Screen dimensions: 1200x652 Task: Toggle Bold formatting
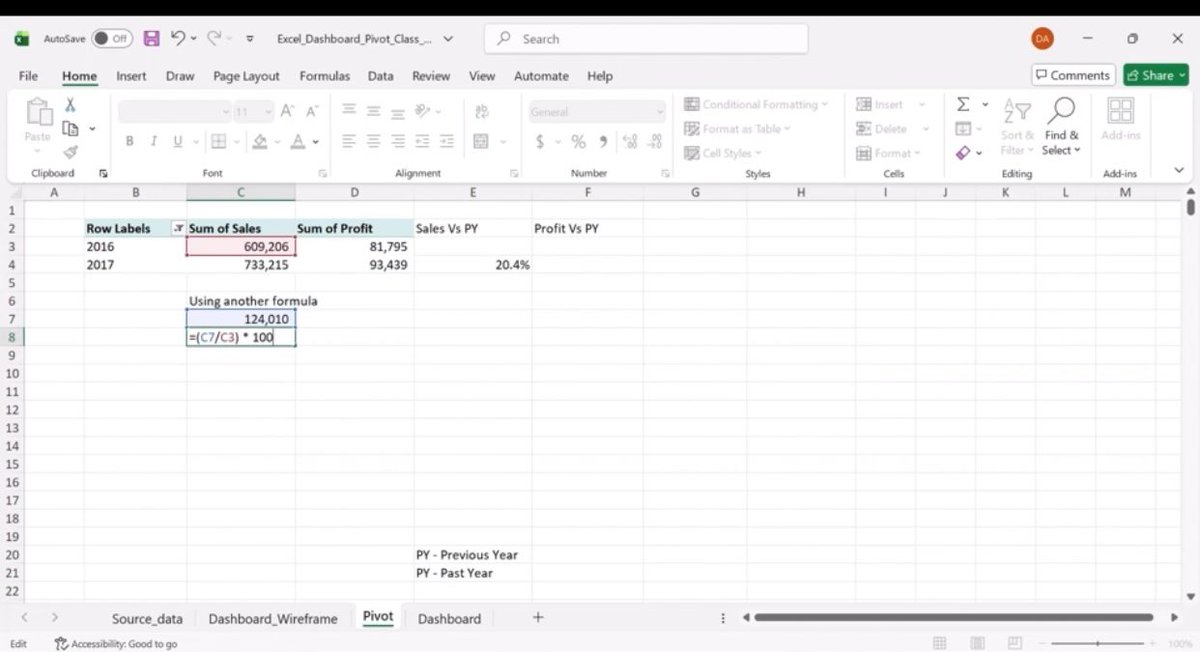click(x=129, y=142)
